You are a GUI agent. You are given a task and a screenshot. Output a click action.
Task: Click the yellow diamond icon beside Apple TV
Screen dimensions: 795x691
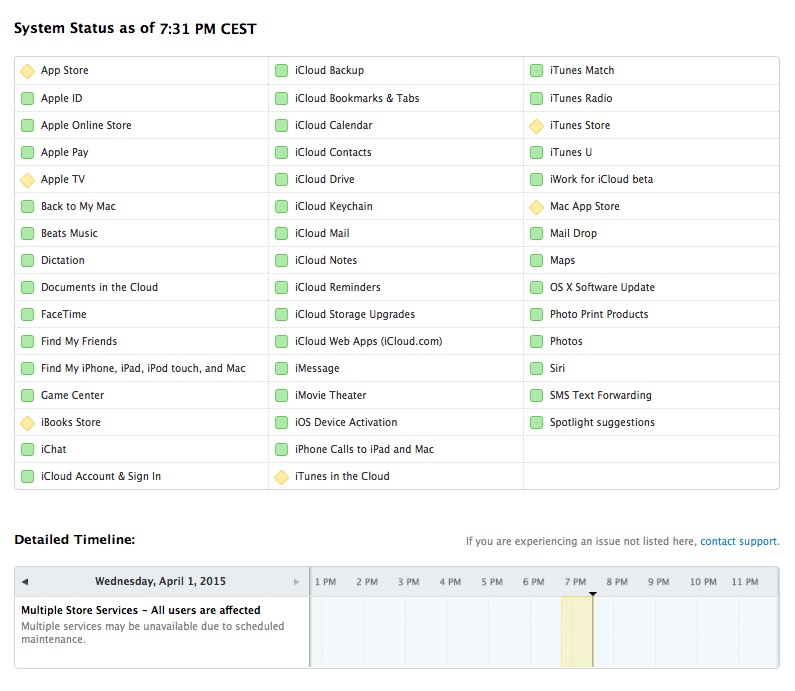click(27, 179)
